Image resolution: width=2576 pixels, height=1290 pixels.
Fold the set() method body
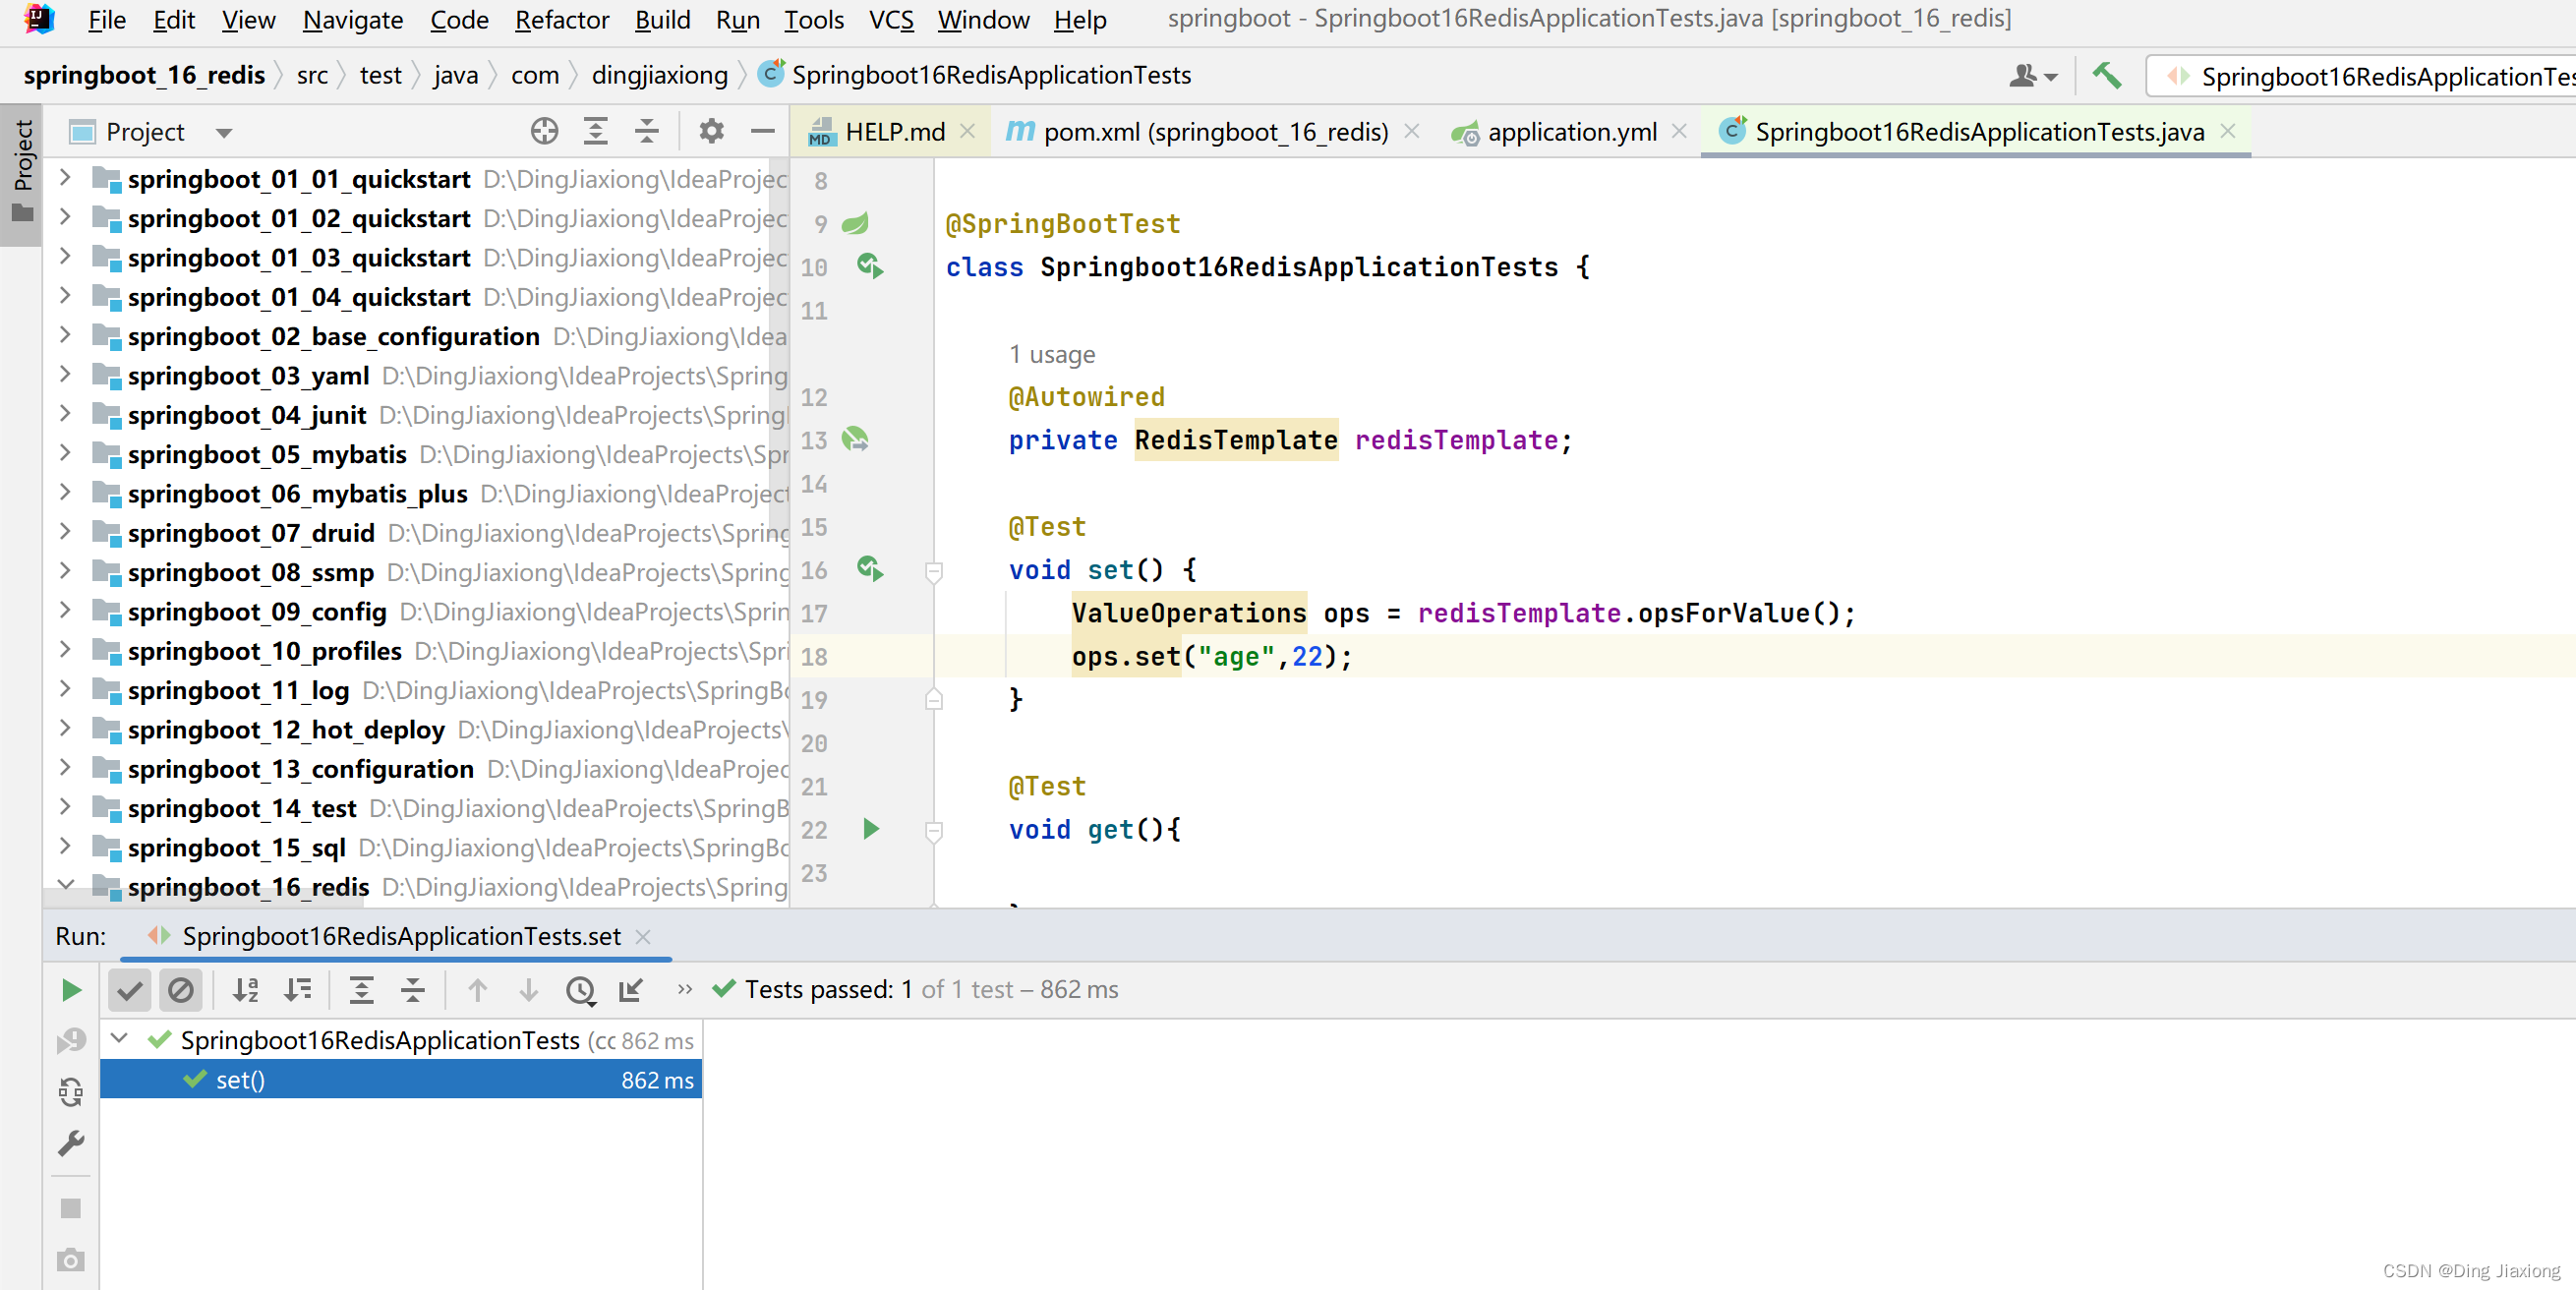[x=934, y=572]
